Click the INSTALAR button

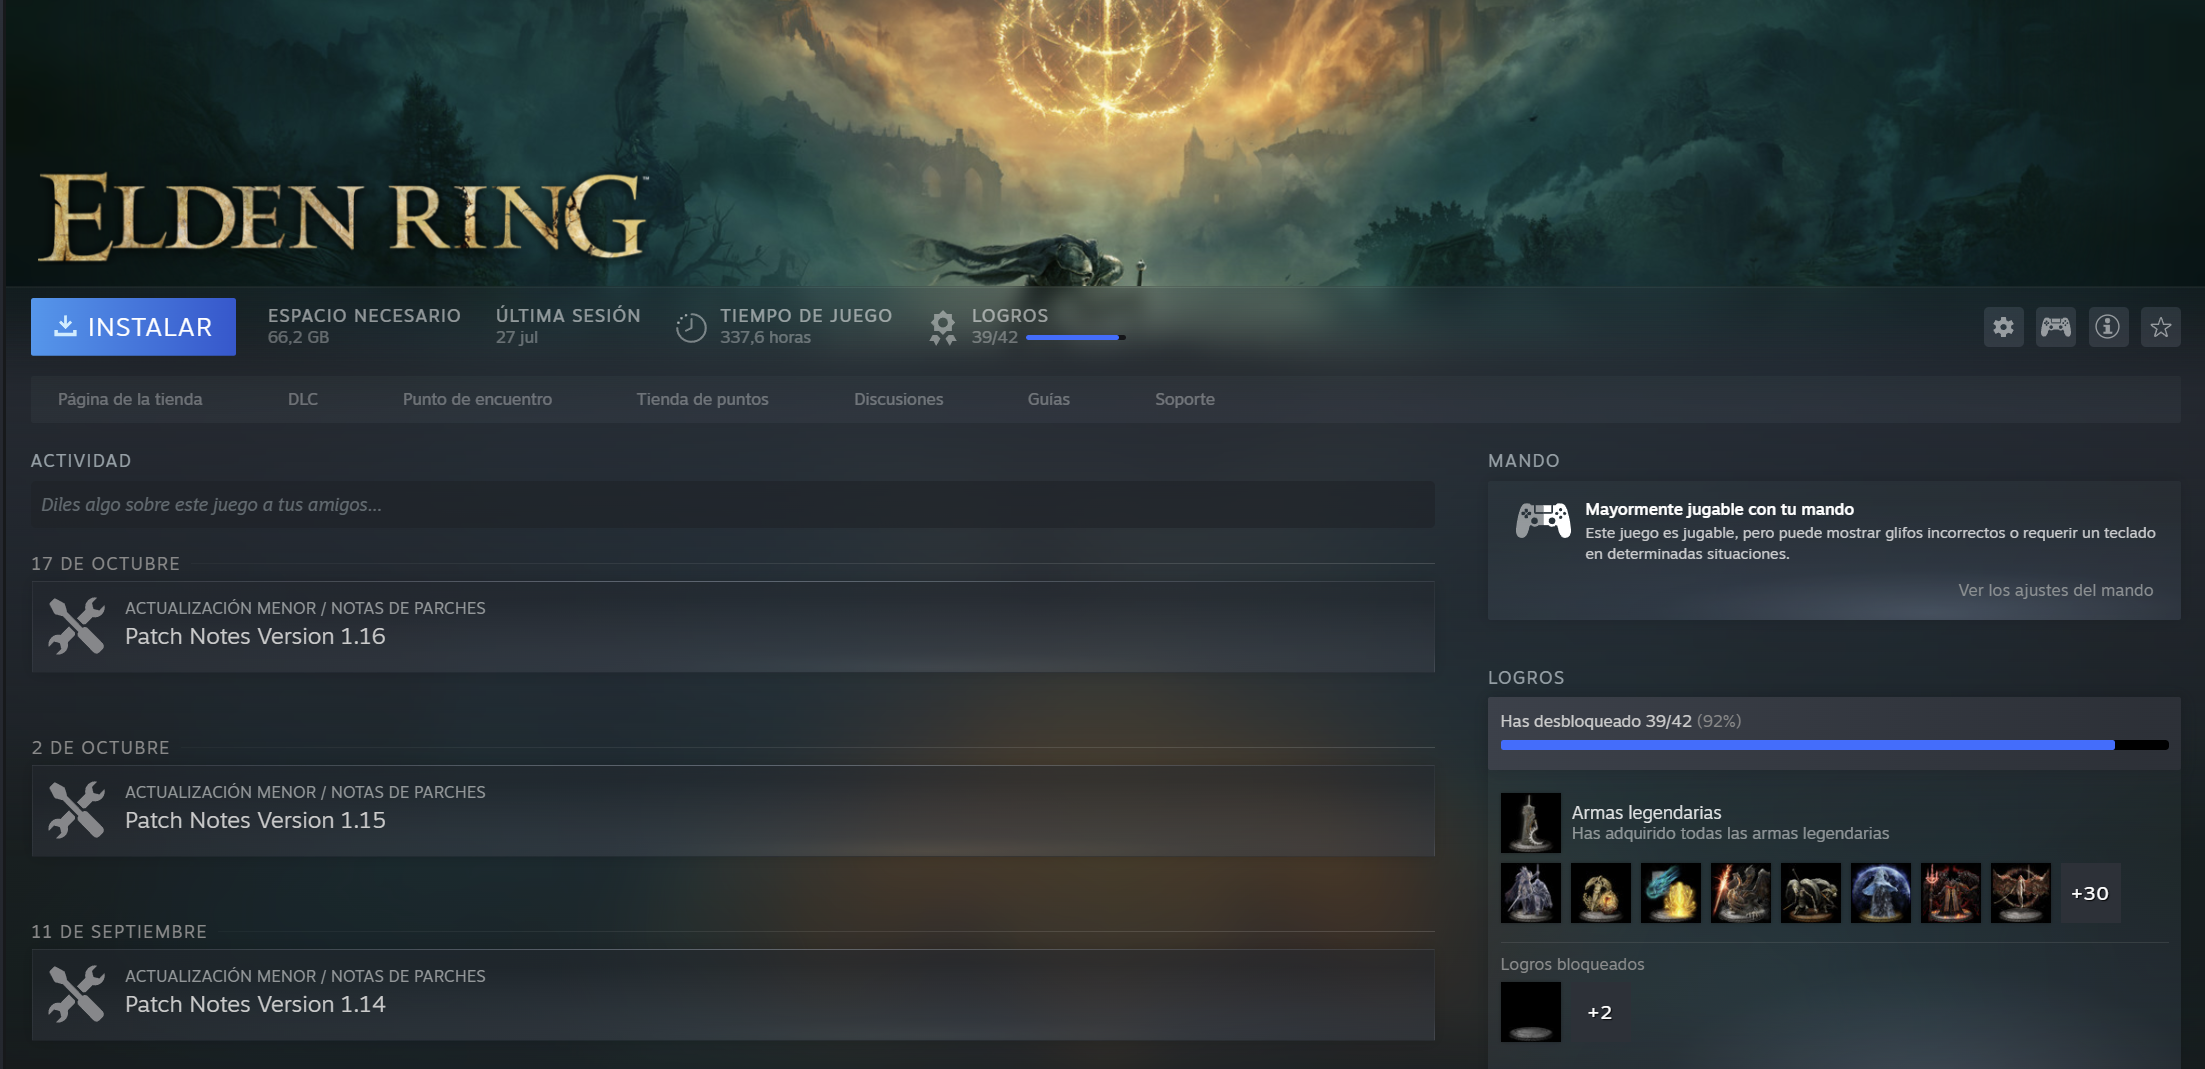pos(133,327)
